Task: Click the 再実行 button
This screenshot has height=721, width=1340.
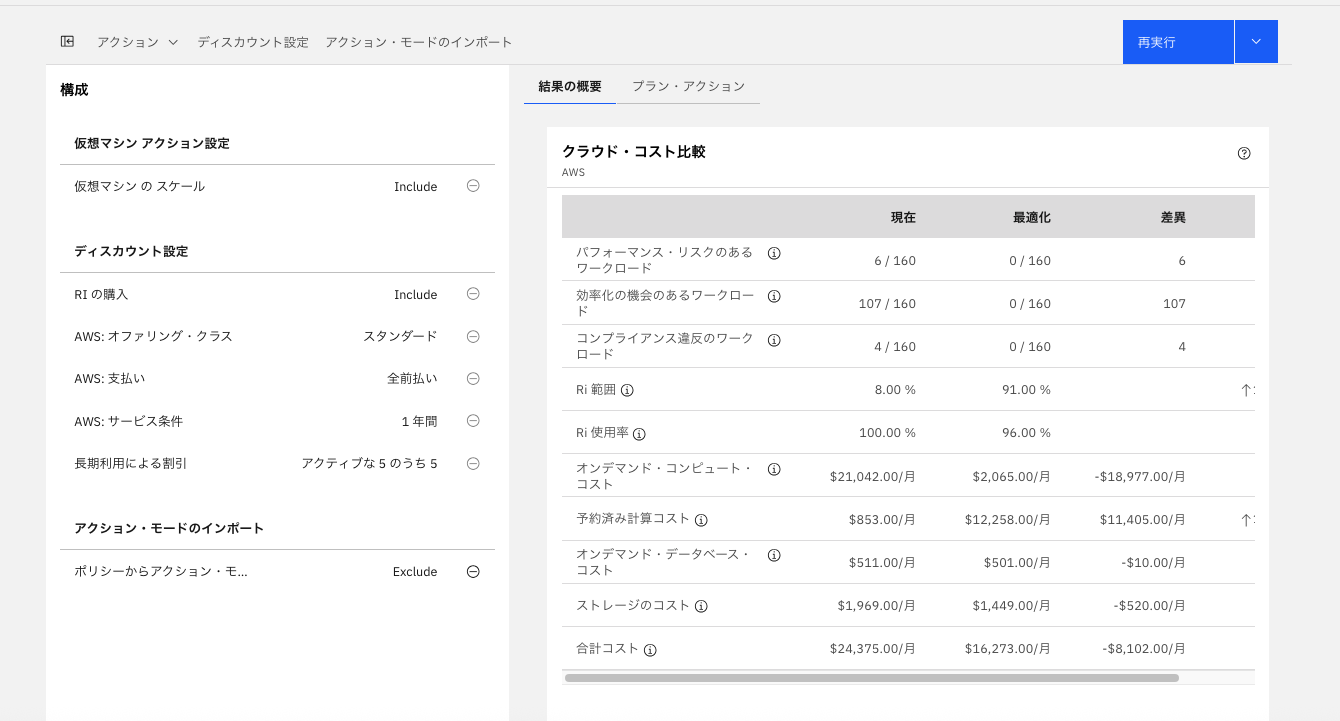Action: tap(1177, 42)
